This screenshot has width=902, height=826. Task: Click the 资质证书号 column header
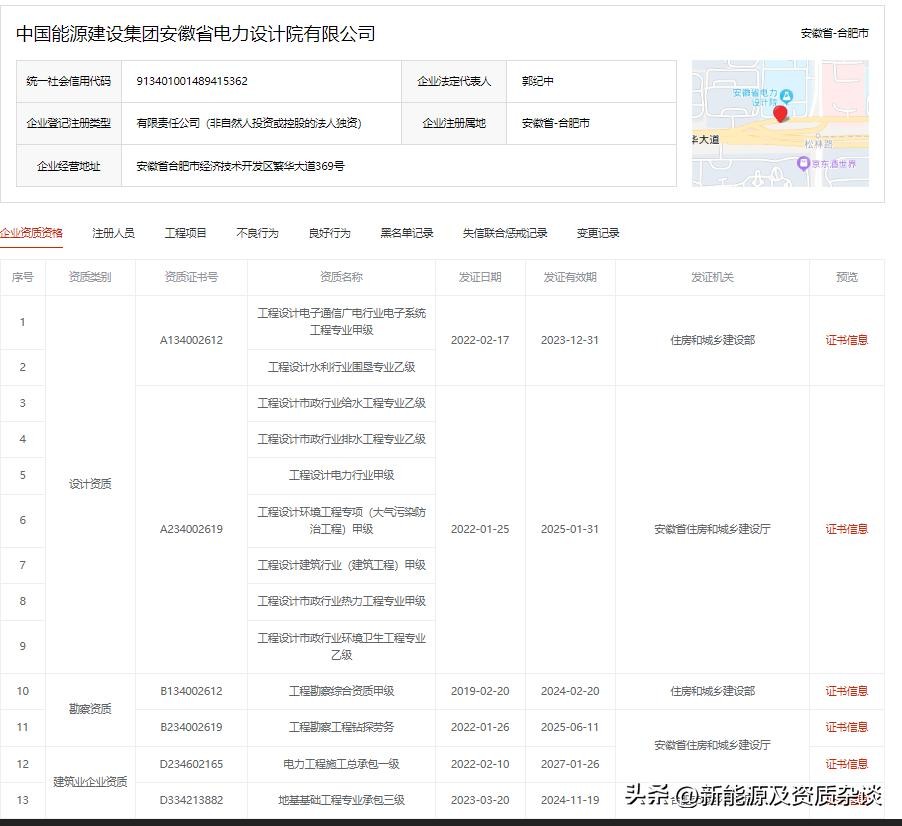(x=191, y=277)
